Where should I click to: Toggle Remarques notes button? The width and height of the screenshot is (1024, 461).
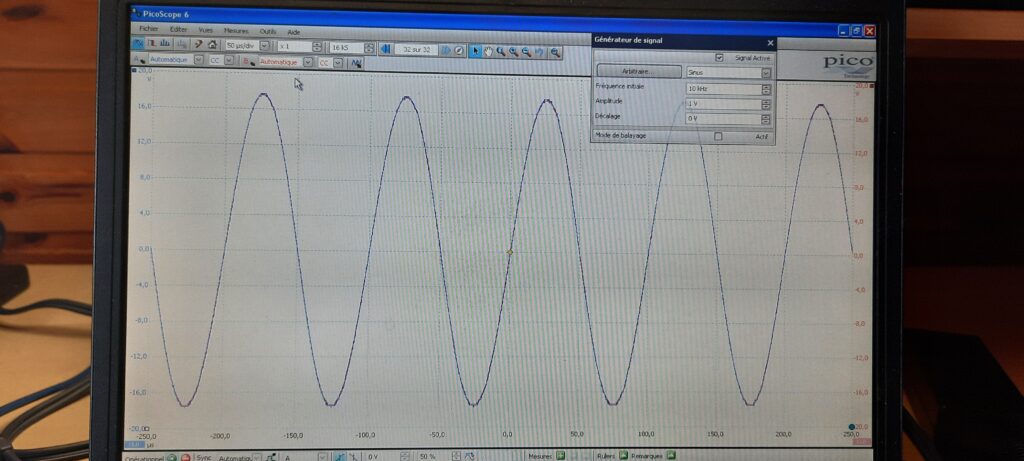(670, 456)
